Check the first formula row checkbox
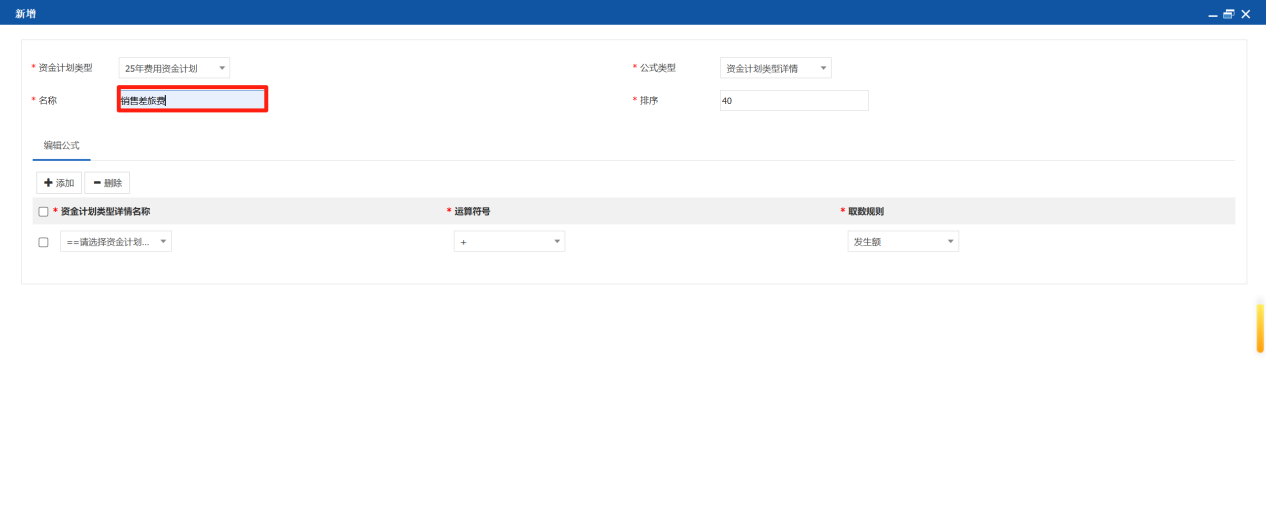Image resolution: width=1266 pixels, height=510 pixels. [x=43, y=242]
